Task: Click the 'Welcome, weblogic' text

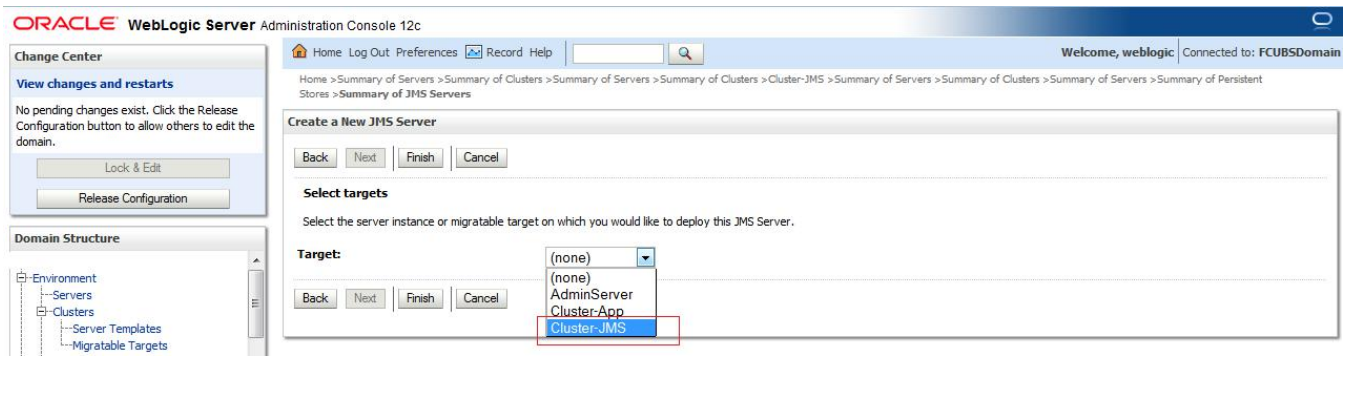Action: [x=1117, y=52]
